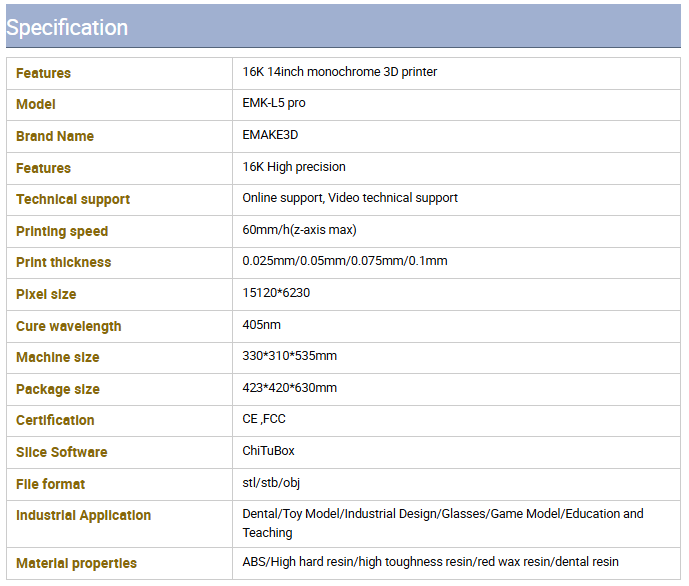The width and height of the screenshot is (689, 586).
Task: Select the Online support, Video technical support text
Action: [x=350, y=198]
